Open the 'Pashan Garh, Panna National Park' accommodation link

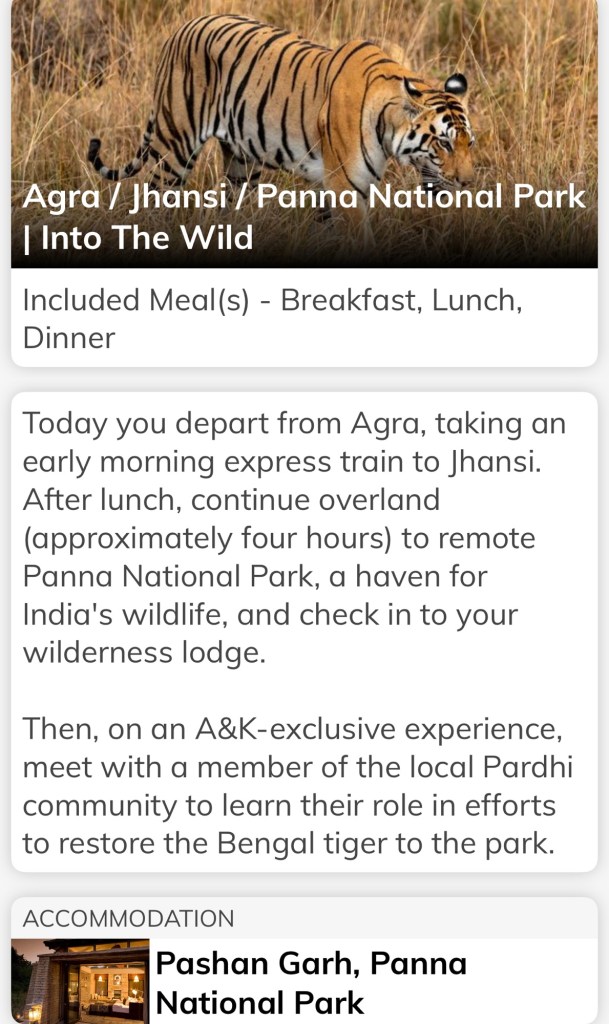click(311, 982)
